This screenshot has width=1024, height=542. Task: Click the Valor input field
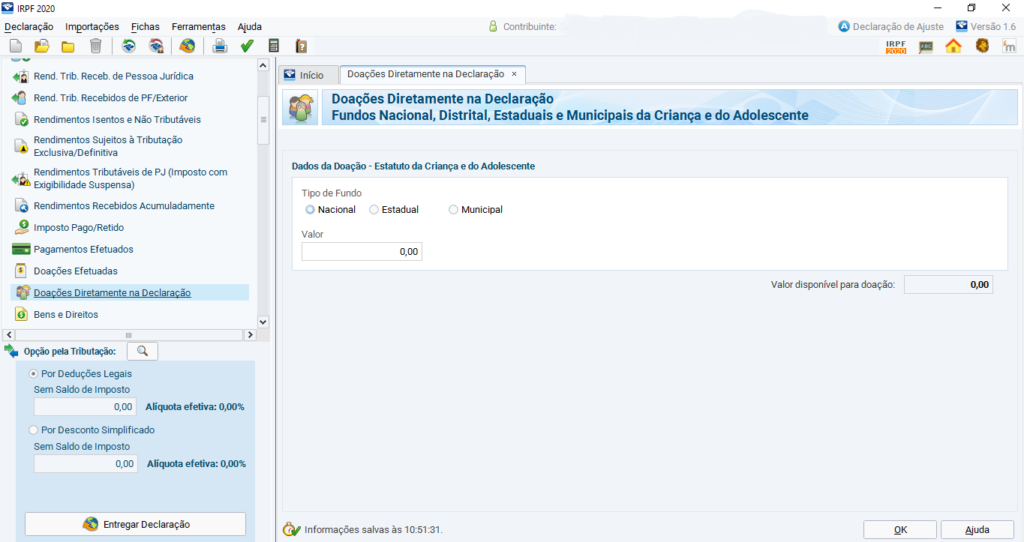tap(361, 252)
